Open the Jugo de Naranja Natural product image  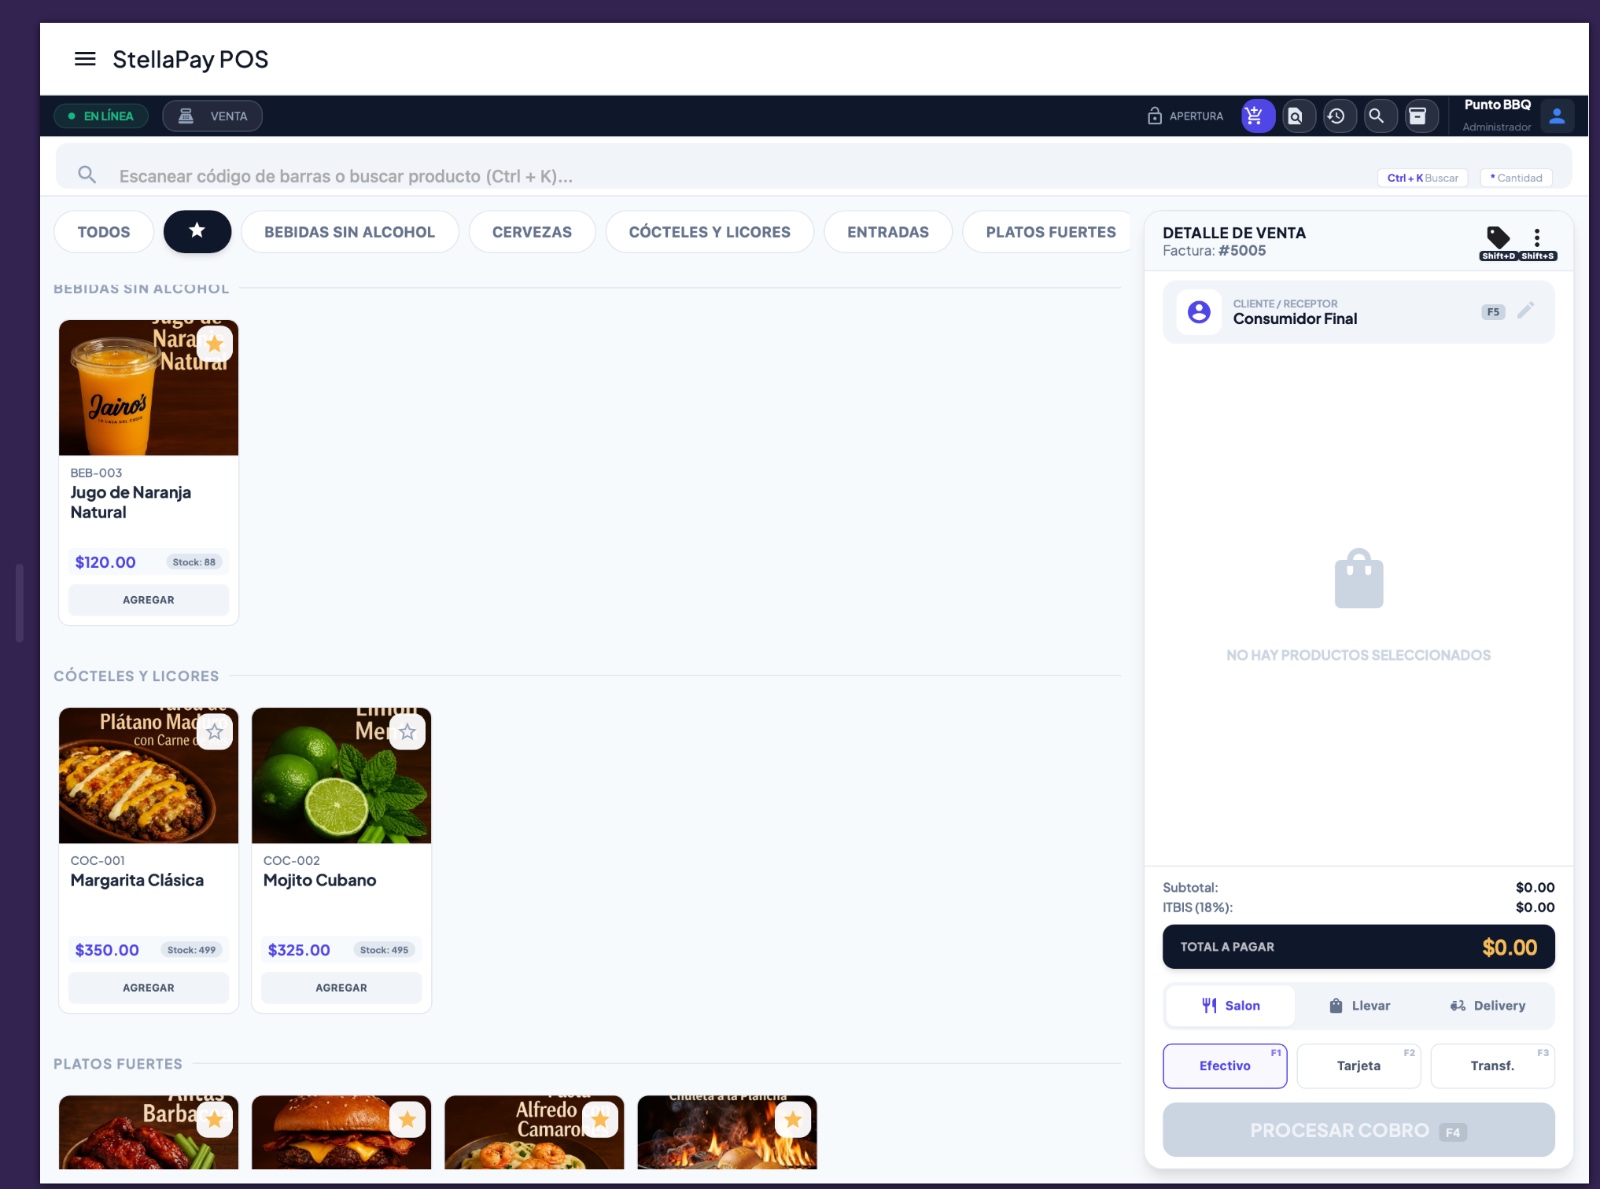point(148,388)
